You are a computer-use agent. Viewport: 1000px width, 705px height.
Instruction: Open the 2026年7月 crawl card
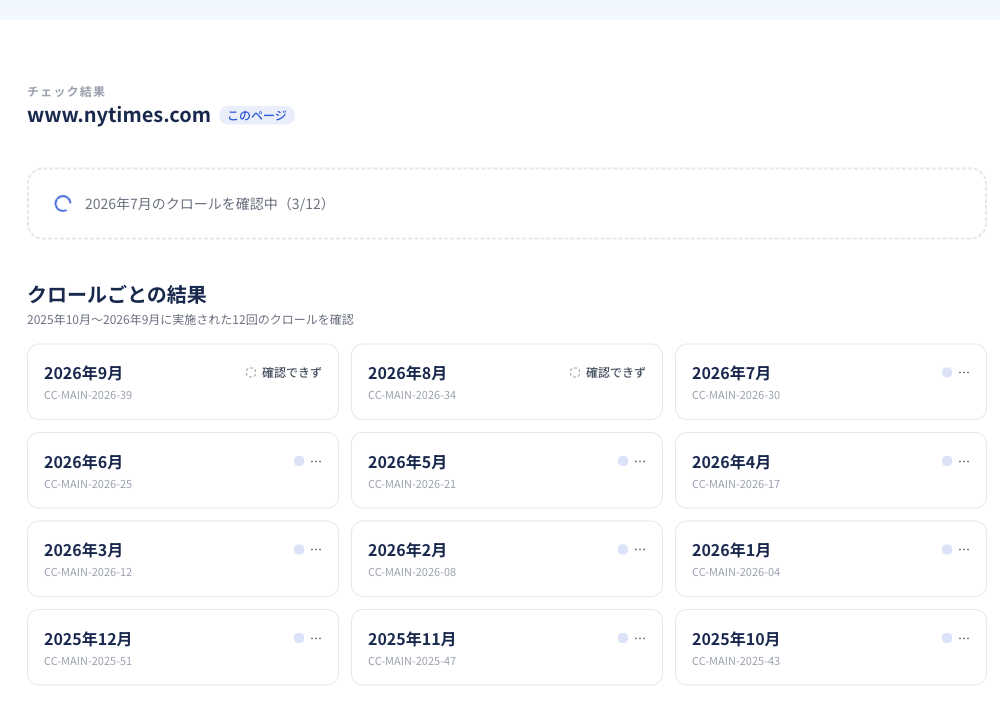(x=831, y=382)
